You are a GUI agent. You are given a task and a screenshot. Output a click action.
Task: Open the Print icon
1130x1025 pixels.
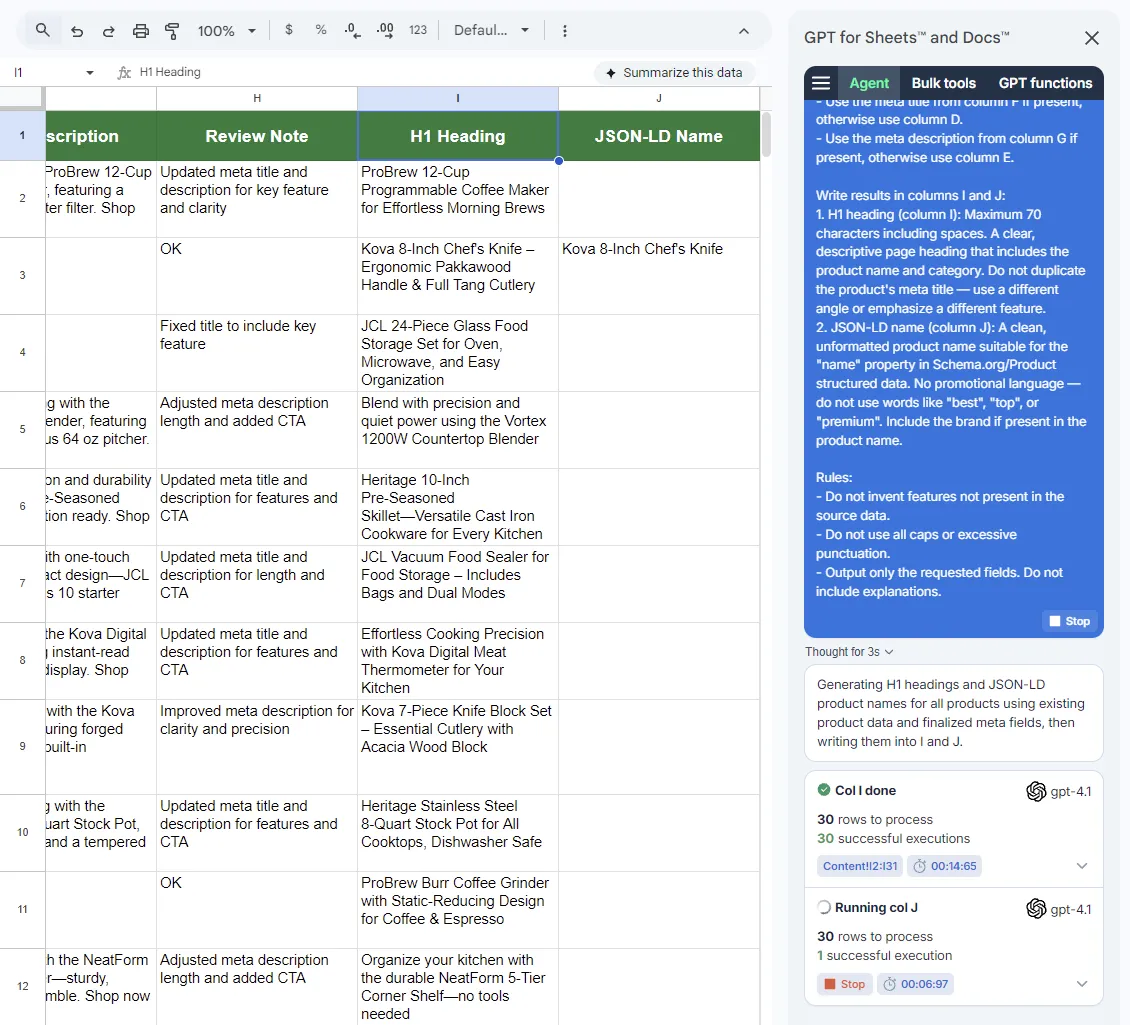(x=140, y=31)
